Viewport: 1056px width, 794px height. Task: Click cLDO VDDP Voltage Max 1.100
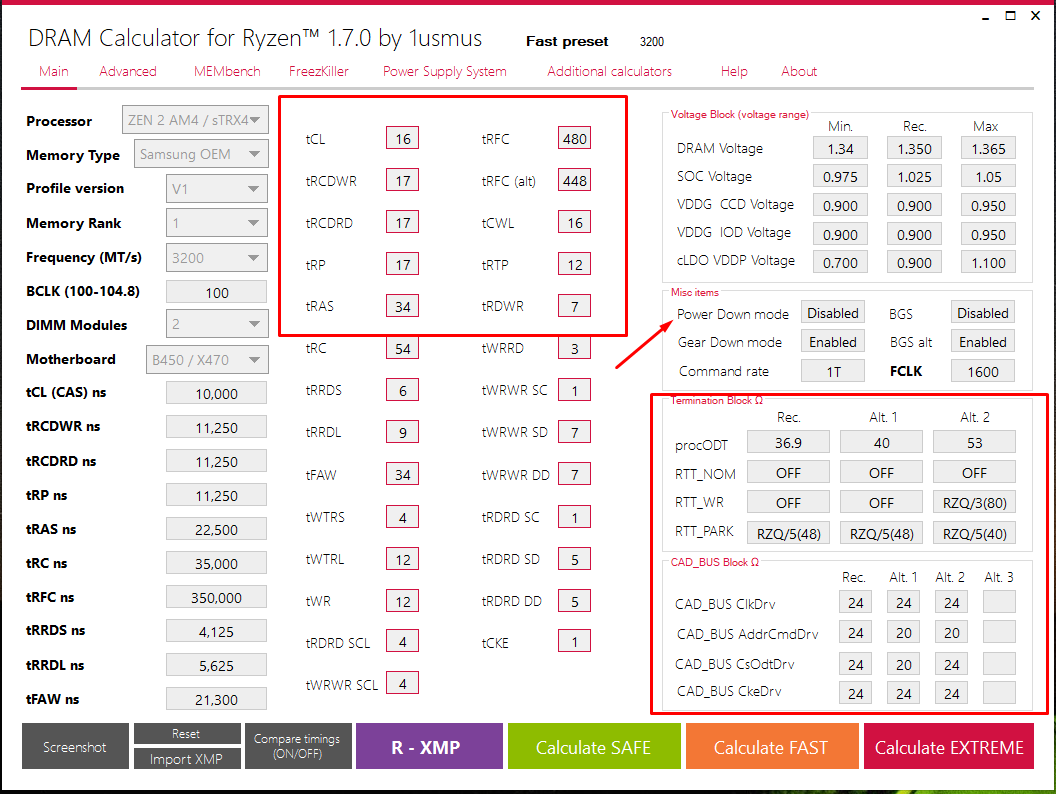988,263
